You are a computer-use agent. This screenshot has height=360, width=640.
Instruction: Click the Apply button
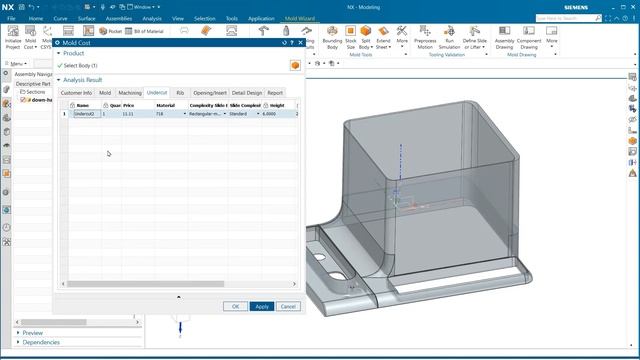[x=262, y=306]
